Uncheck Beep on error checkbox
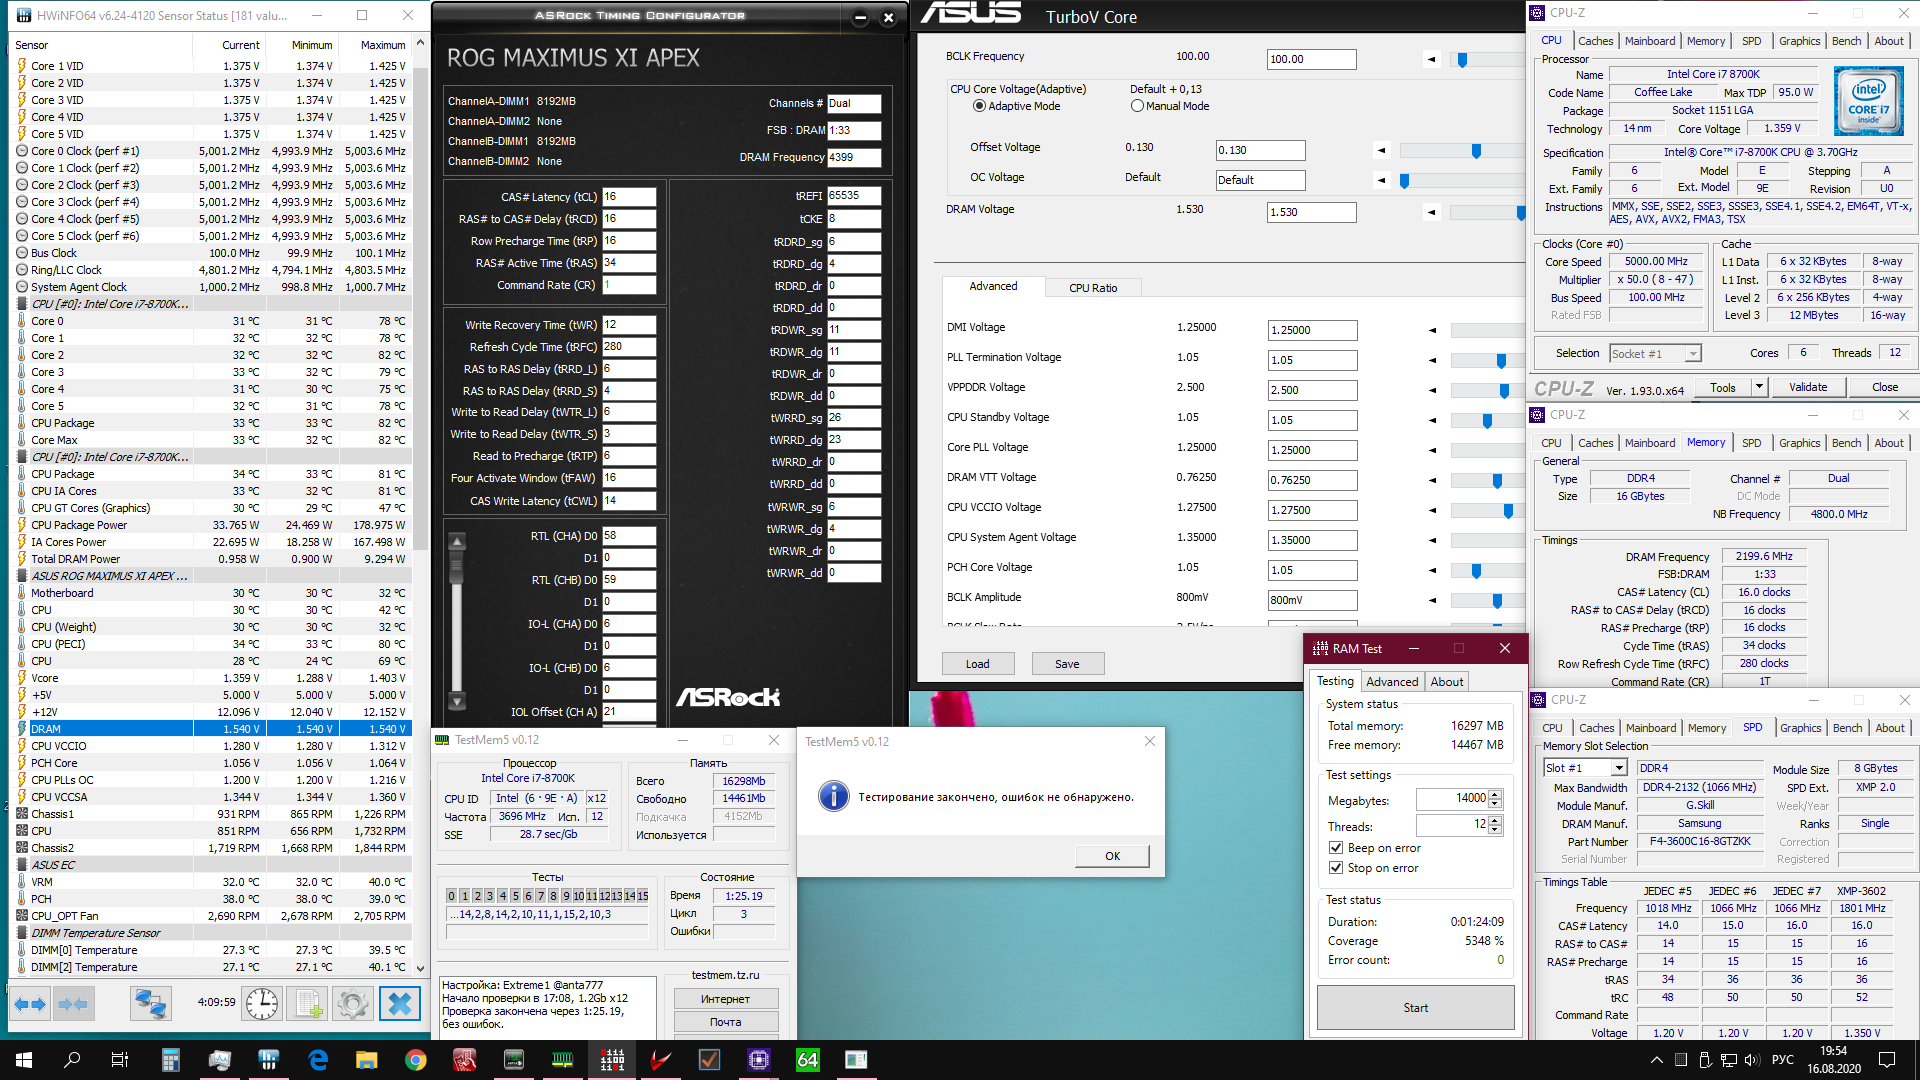The width and height of the screenshot is (1920, 1080). tap(1336, 848)
